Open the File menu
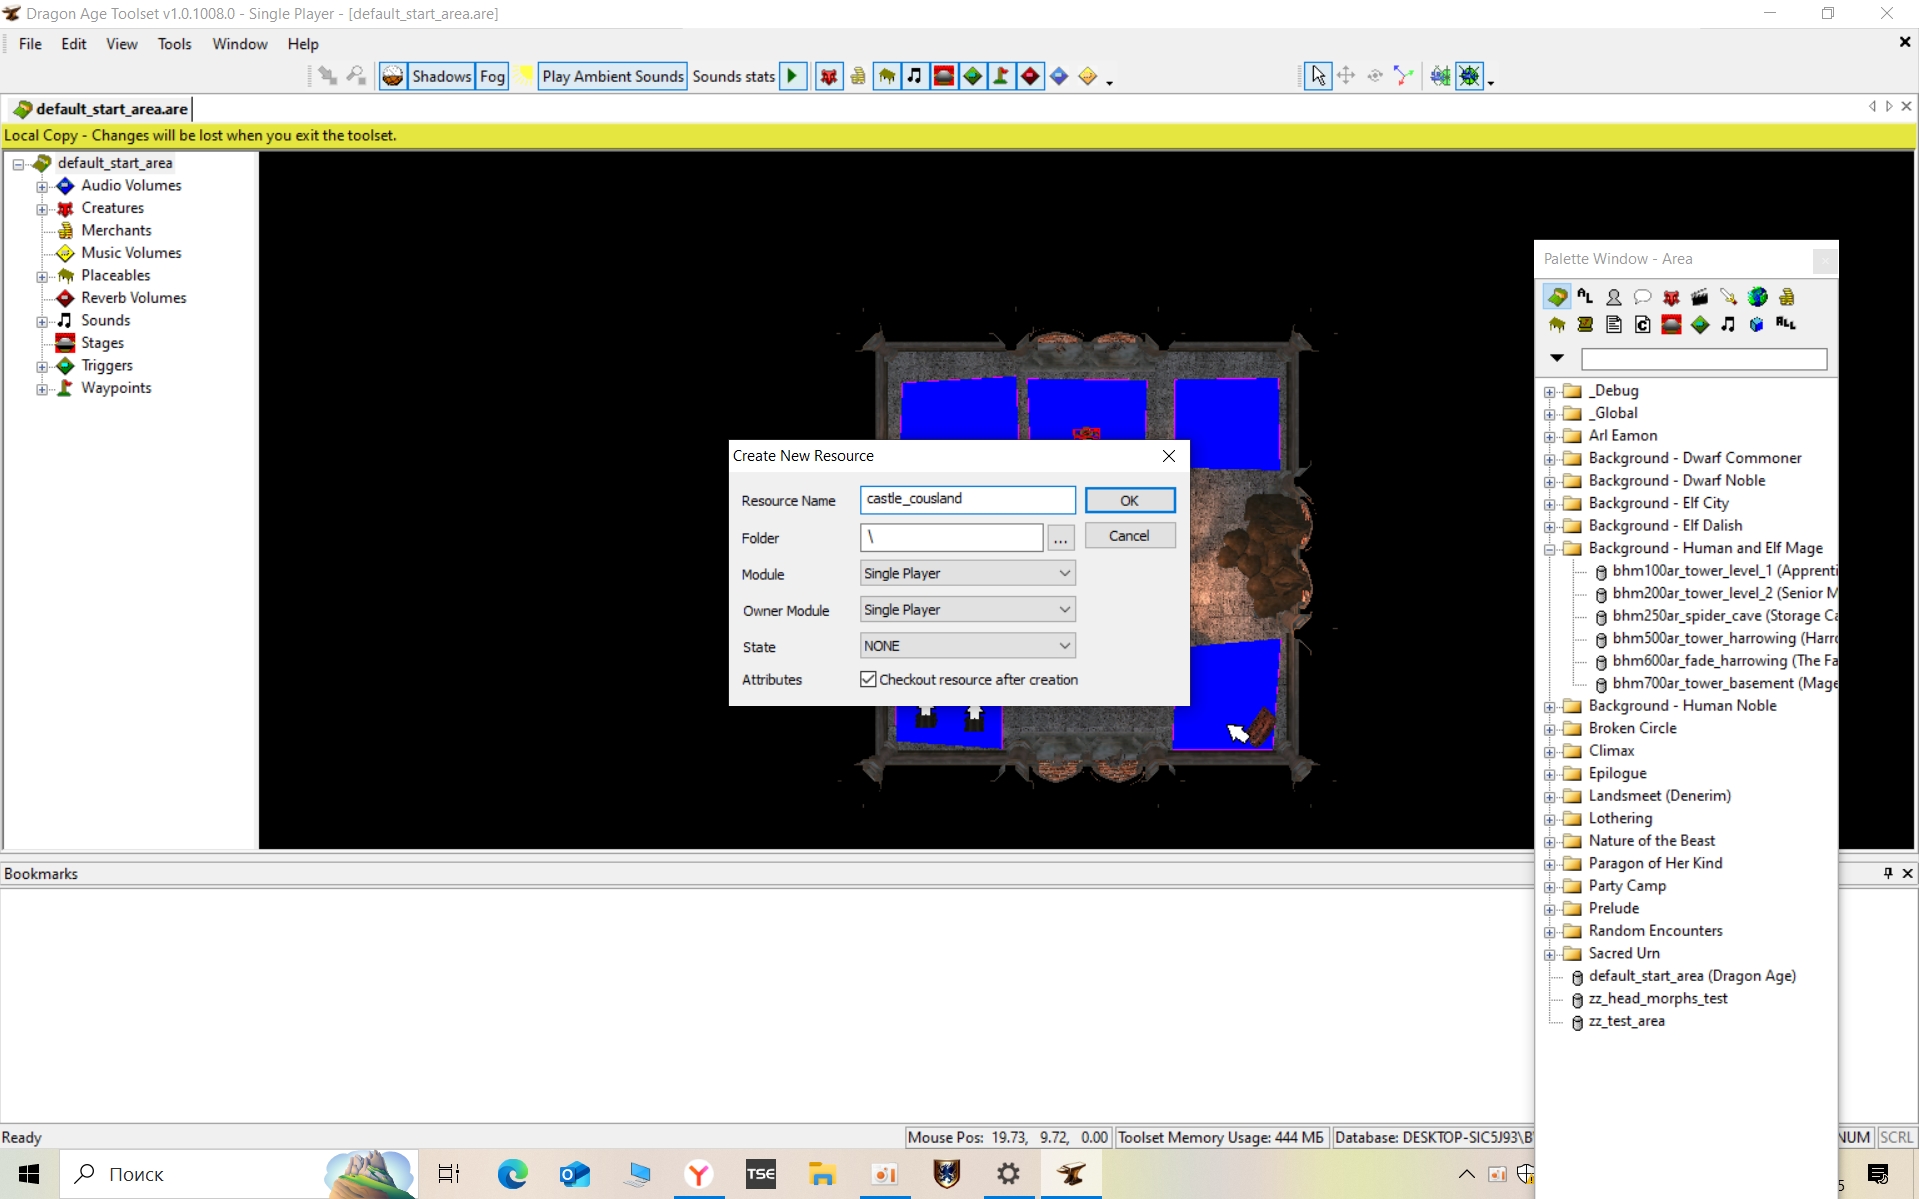The image size is (1919, 1199). click(30, 44)
